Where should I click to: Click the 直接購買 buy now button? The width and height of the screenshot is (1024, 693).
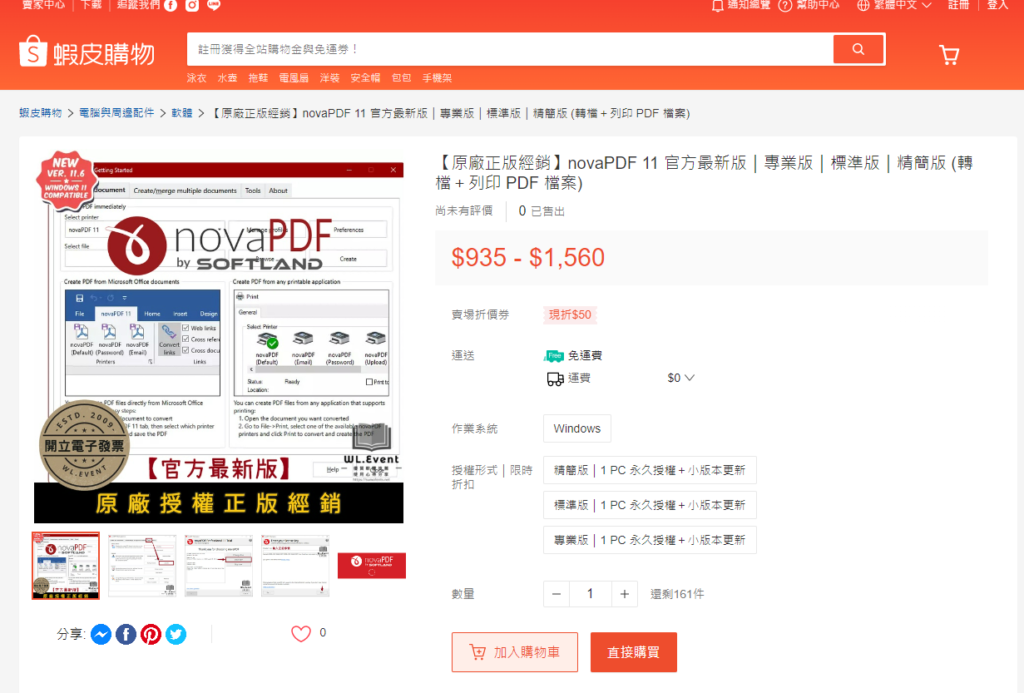click(x=633, y=652)
